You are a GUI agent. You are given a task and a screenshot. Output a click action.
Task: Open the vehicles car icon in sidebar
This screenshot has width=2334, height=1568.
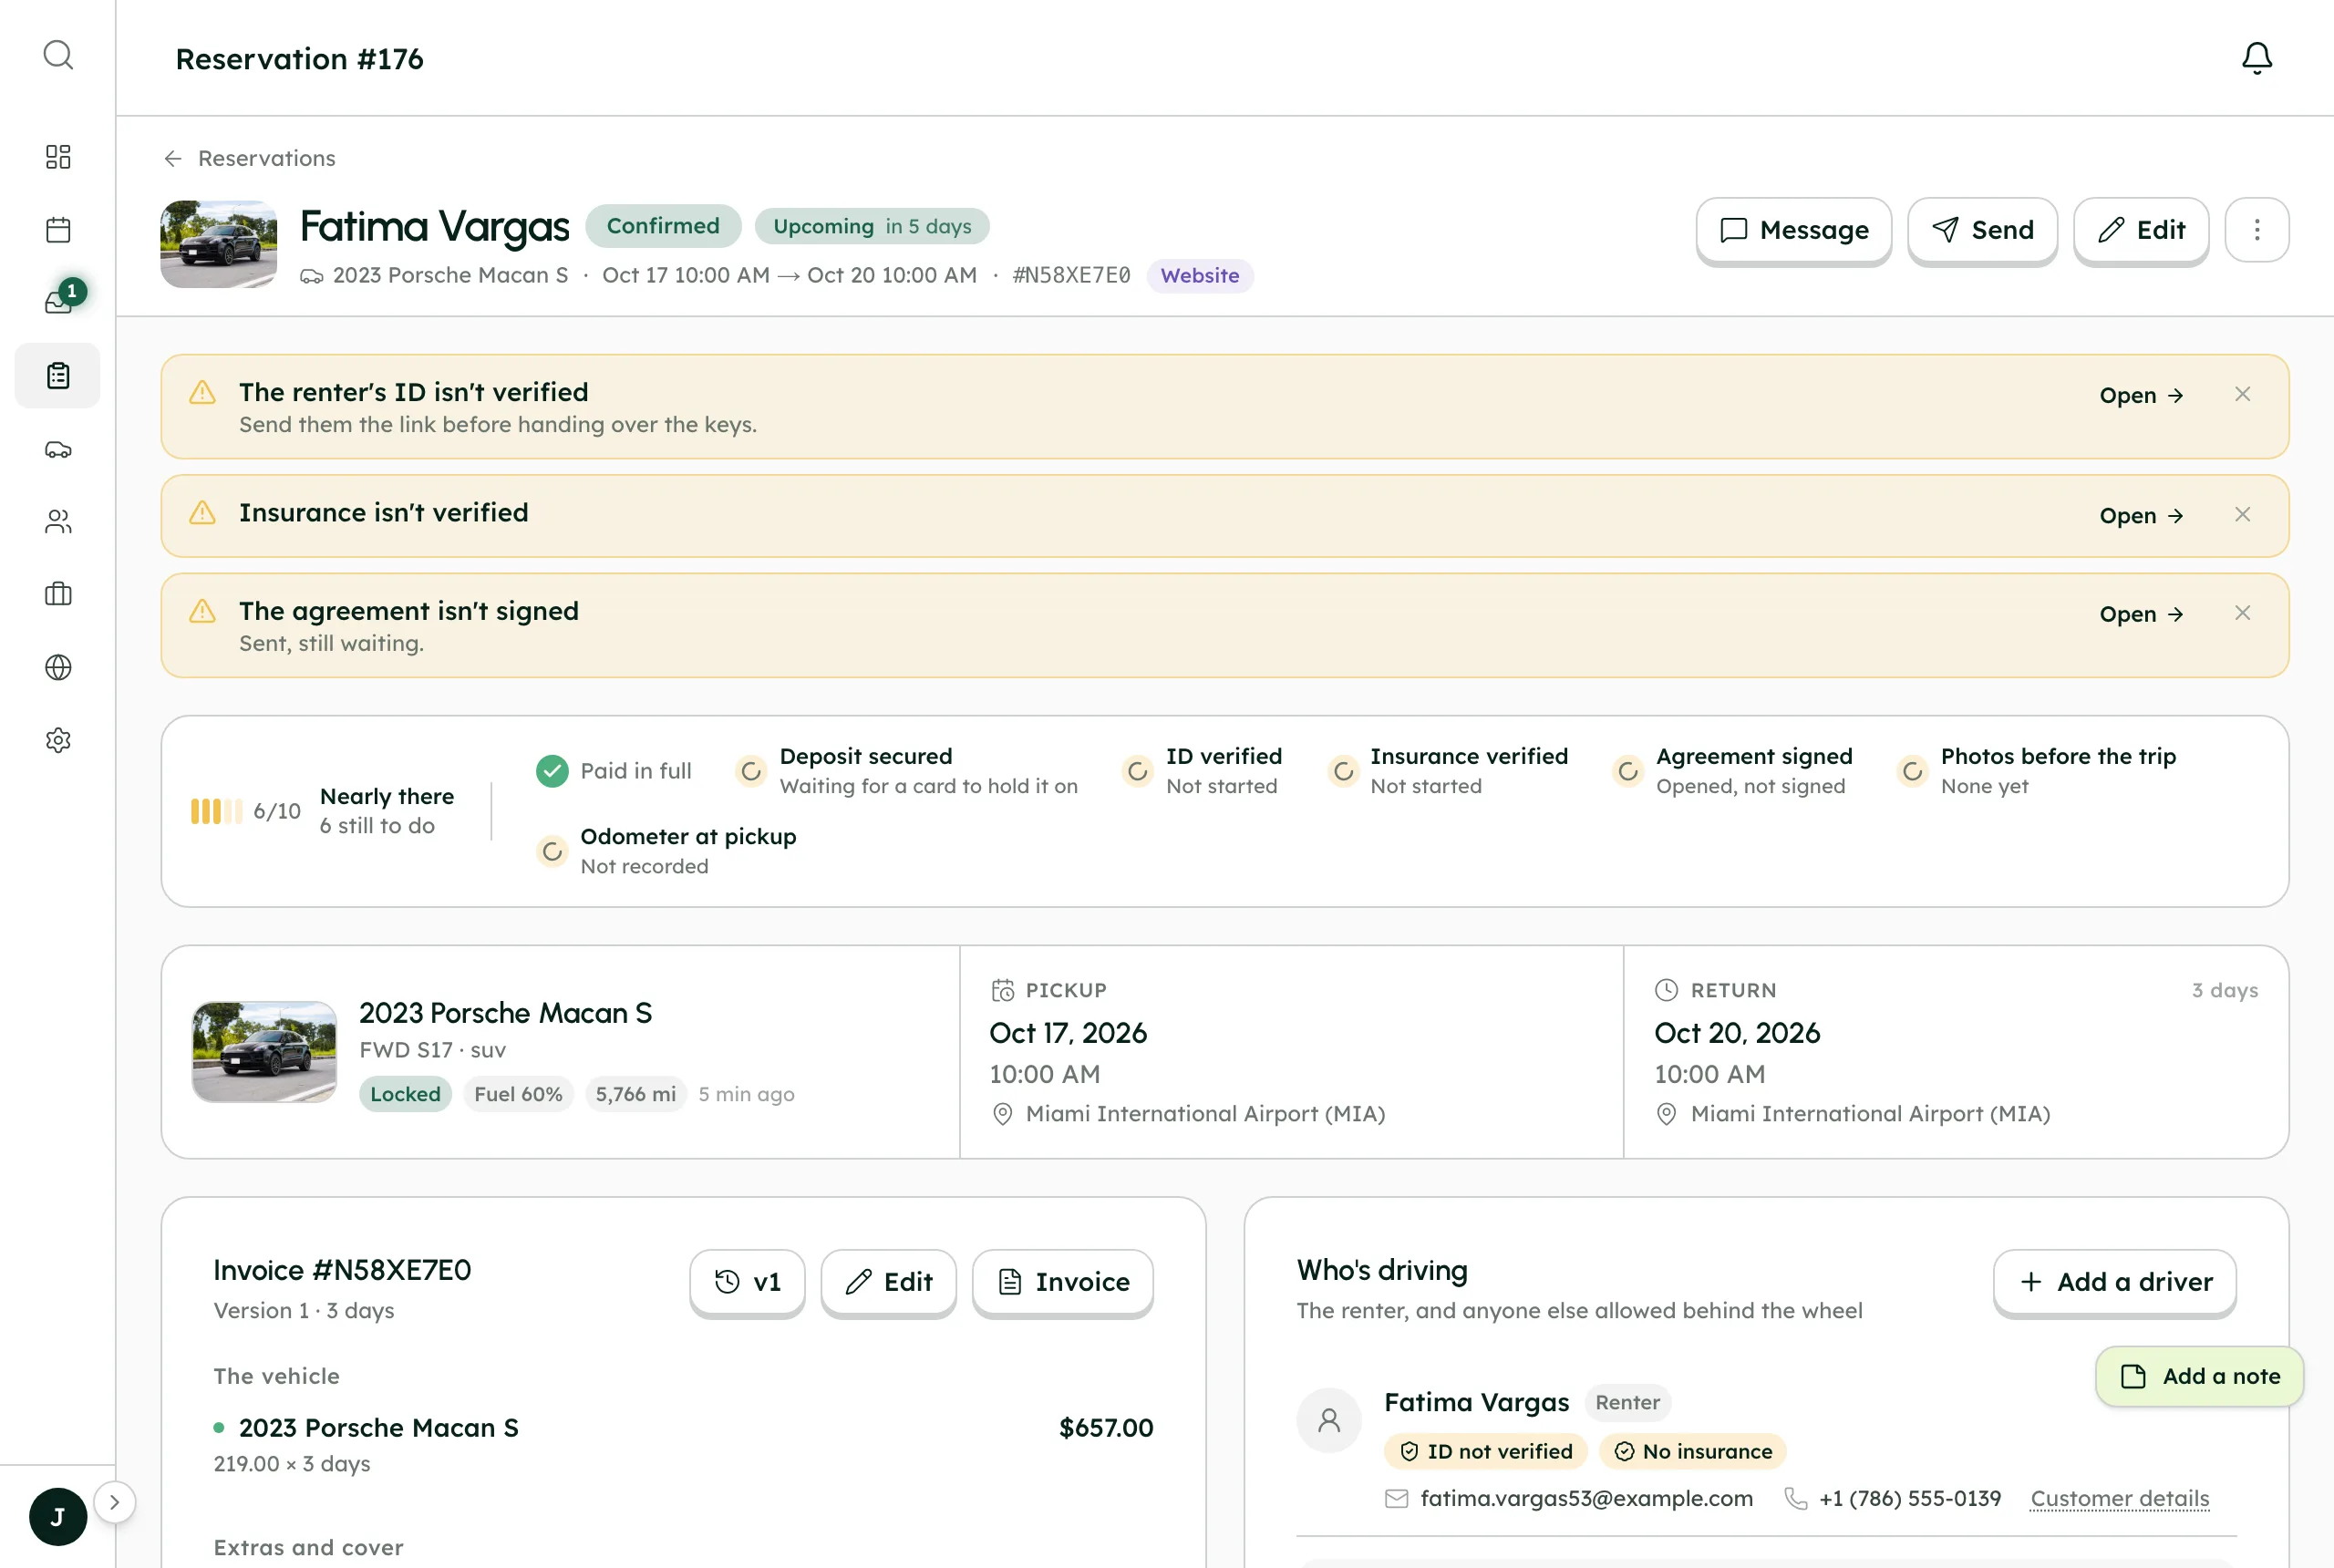[58, 449]
